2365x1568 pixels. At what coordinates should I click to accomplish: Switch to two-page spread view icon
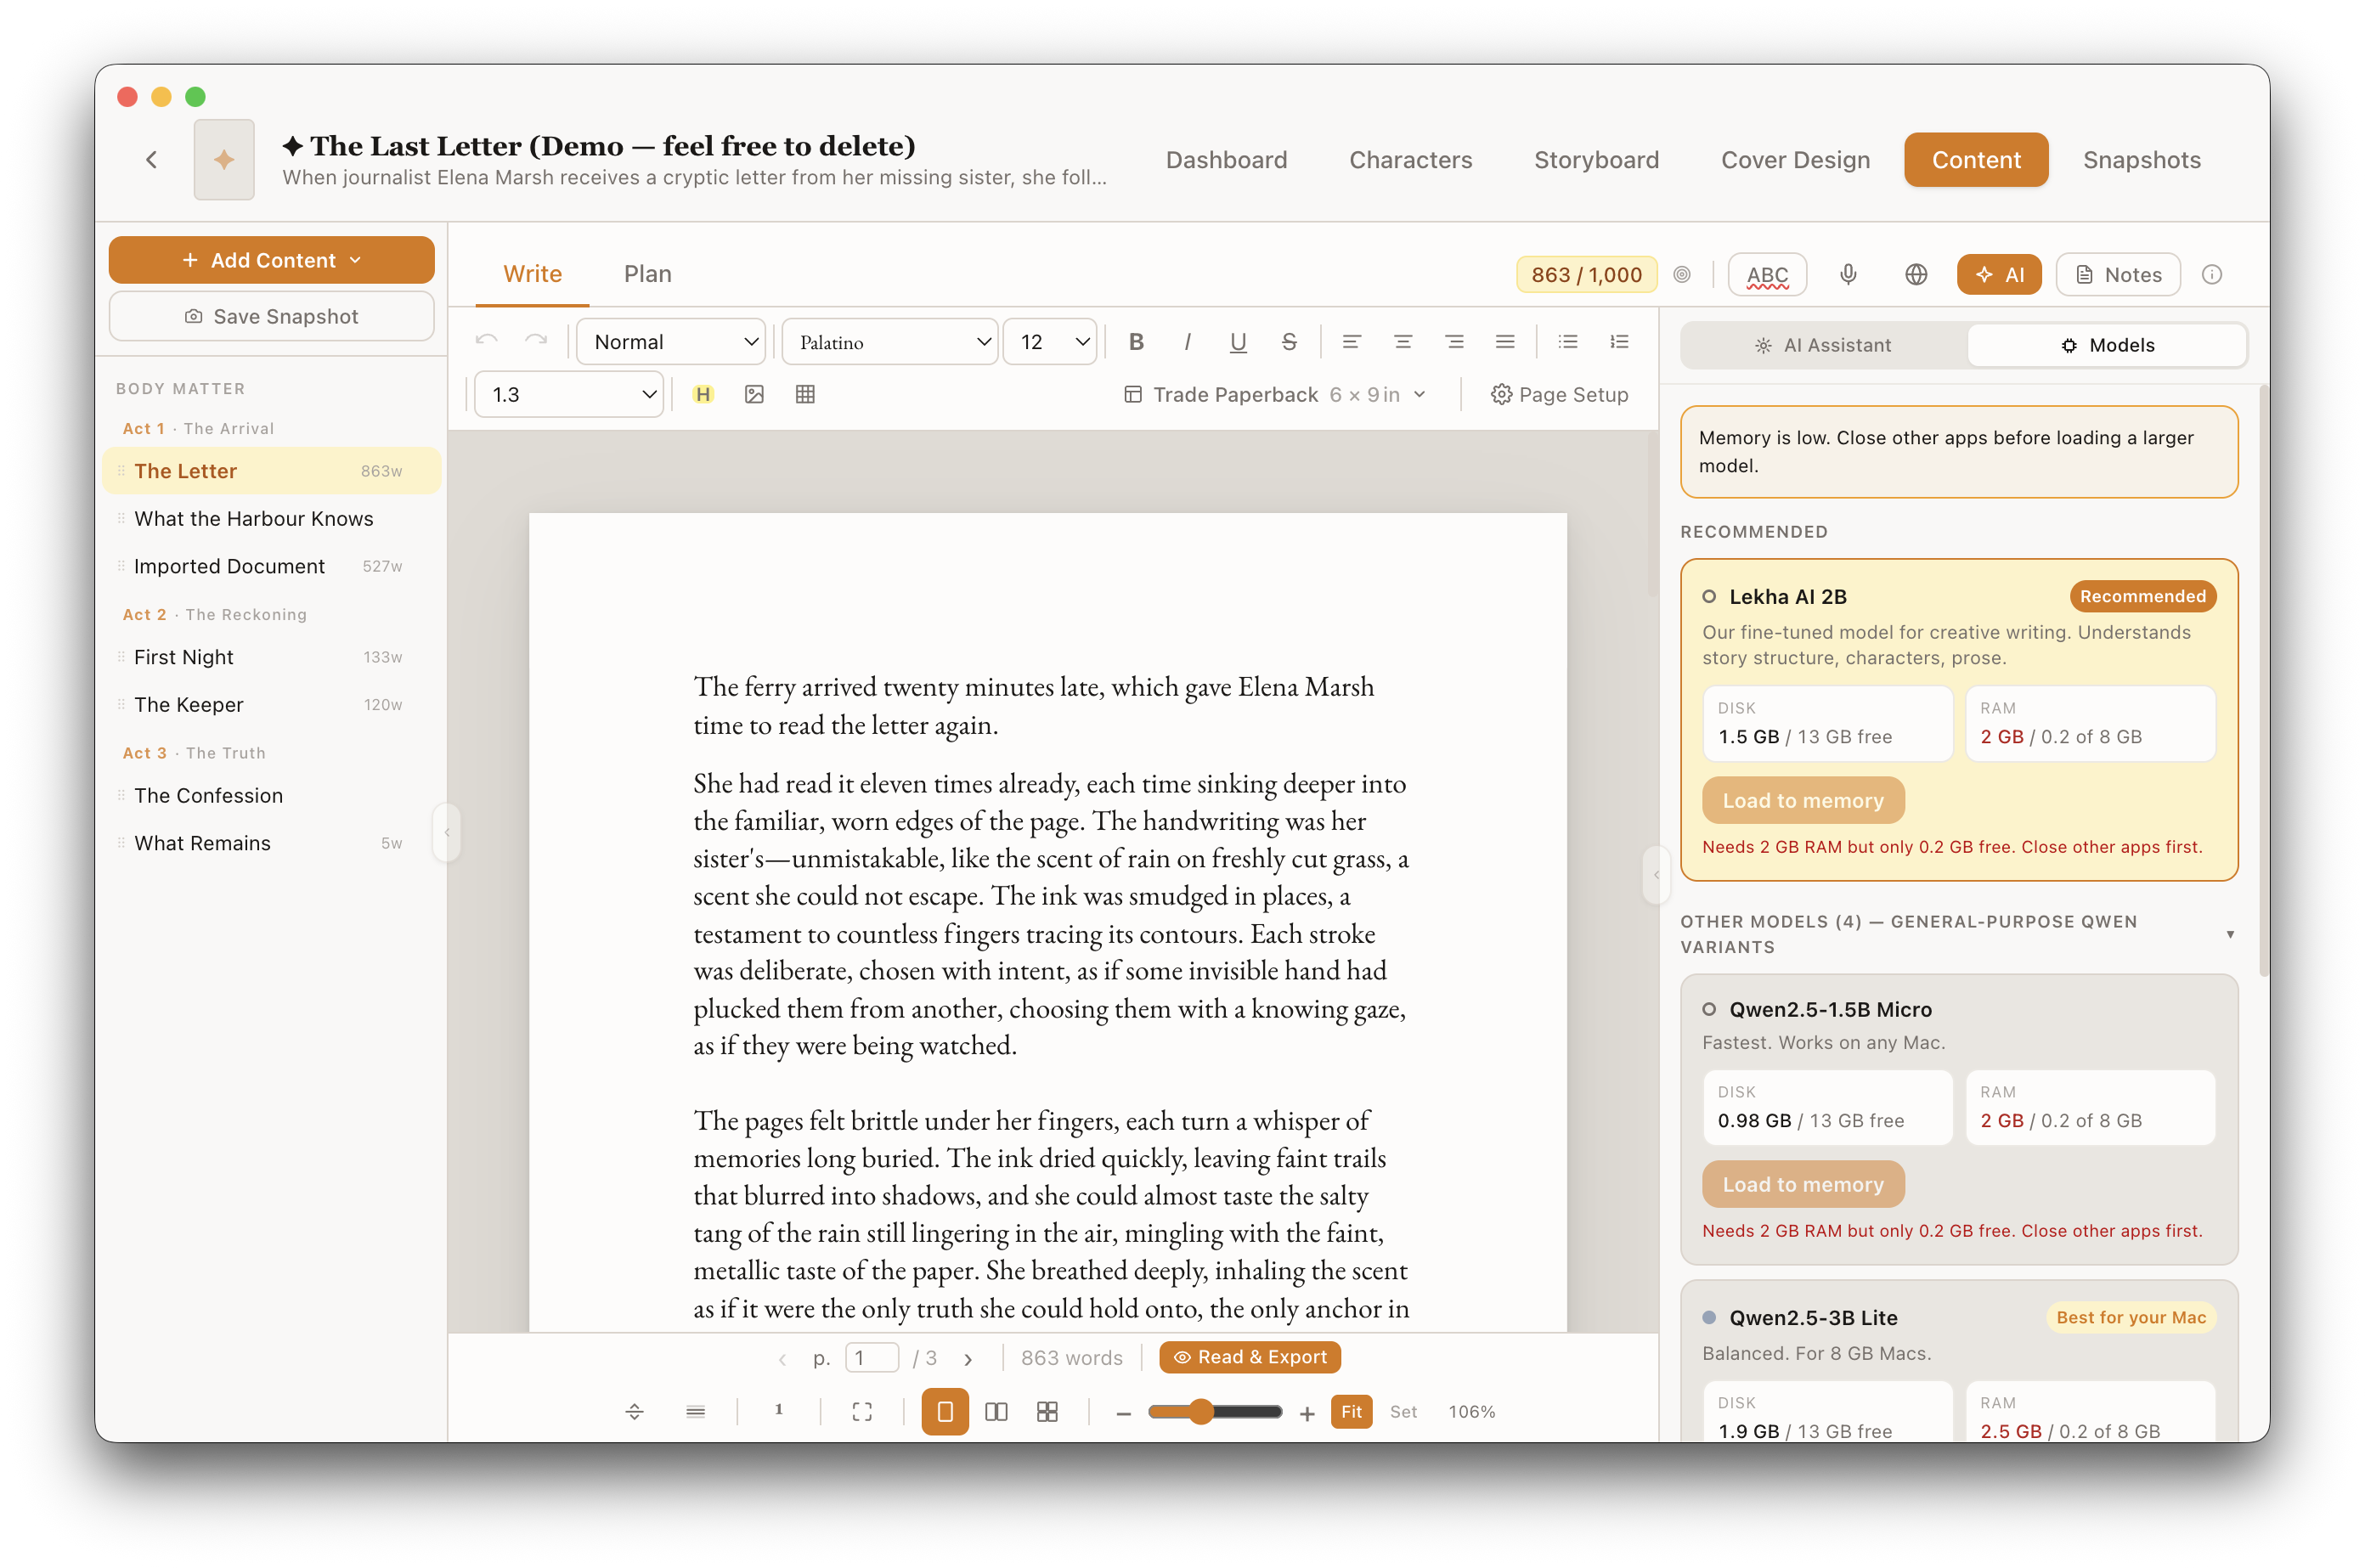click(996, 1411)
